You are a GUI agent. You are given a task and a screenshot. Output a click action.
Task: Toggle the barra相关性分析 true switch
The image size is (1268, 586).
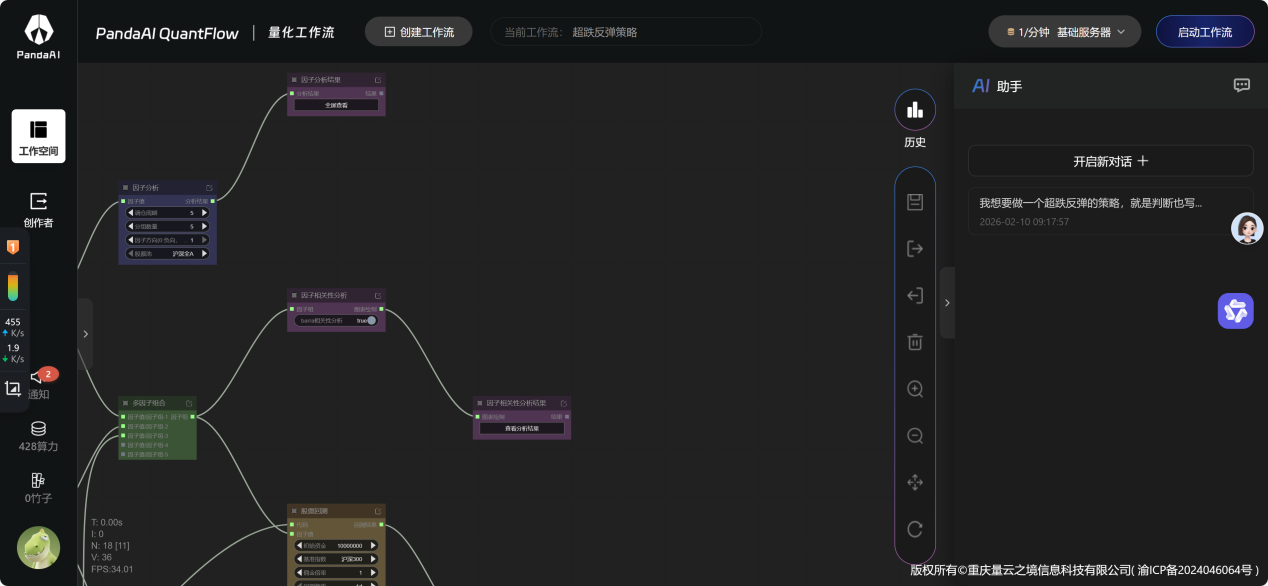[x=371, y=320]
